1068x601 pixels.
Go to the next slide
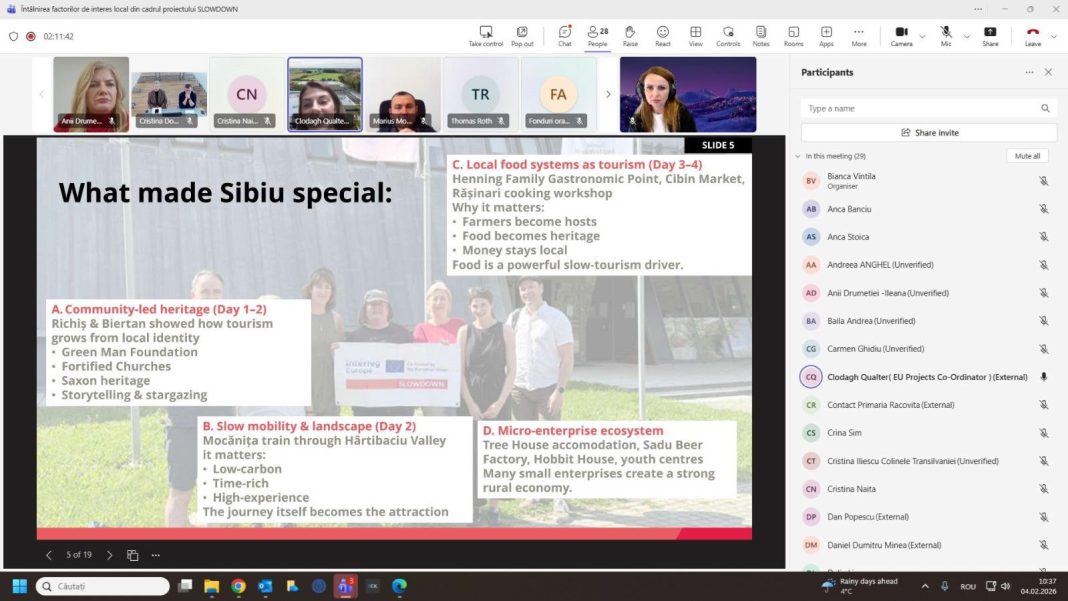pos(110,555)
